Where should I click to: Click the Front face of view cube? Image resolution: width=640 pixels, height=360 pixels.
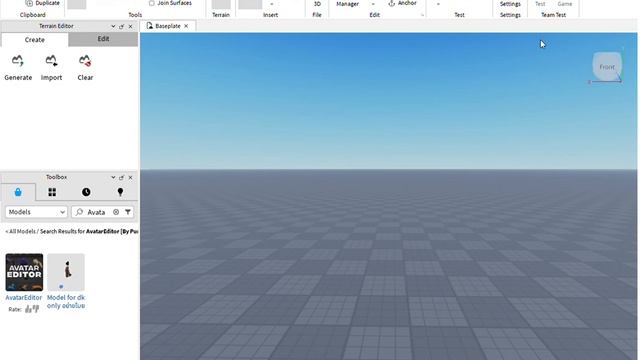[x=607, y=67]
